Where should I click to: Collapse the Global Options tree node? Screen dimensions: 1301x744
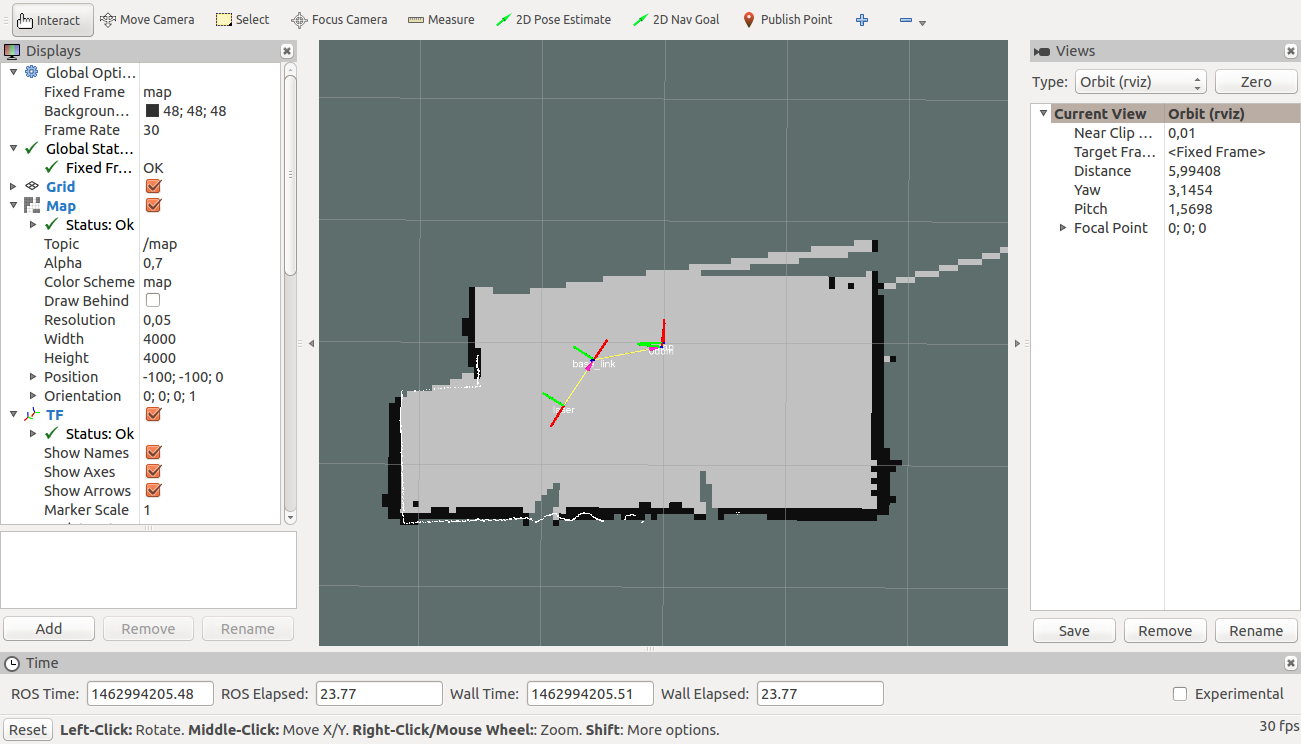pos(13,72)
